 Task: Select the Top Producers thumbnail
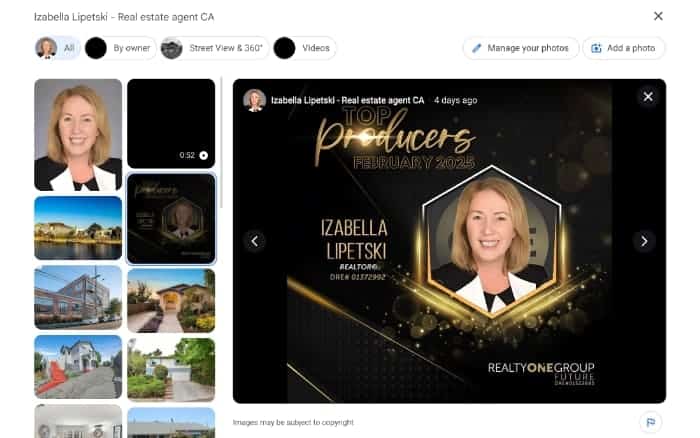[x=171, y=218]
